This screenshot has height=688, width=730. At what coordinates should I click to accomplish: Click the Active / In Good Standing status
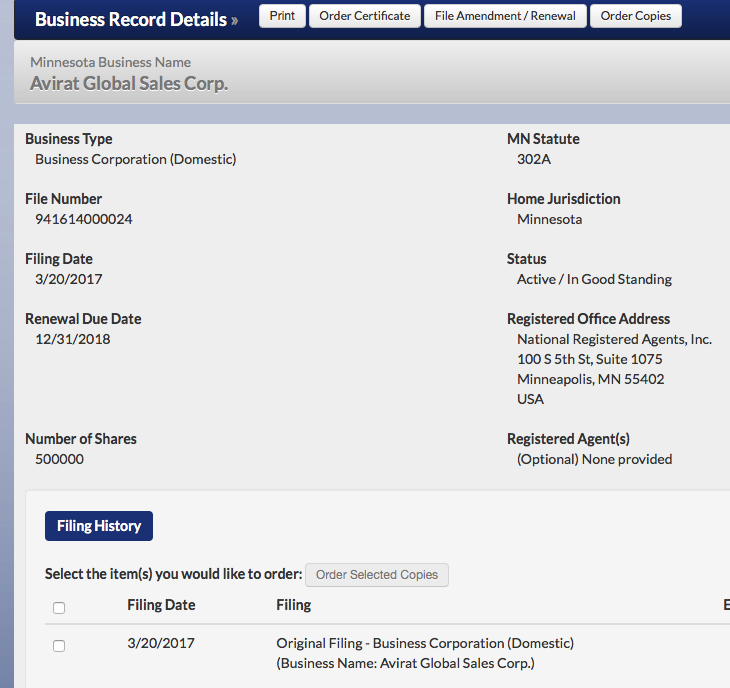point(594,279)
